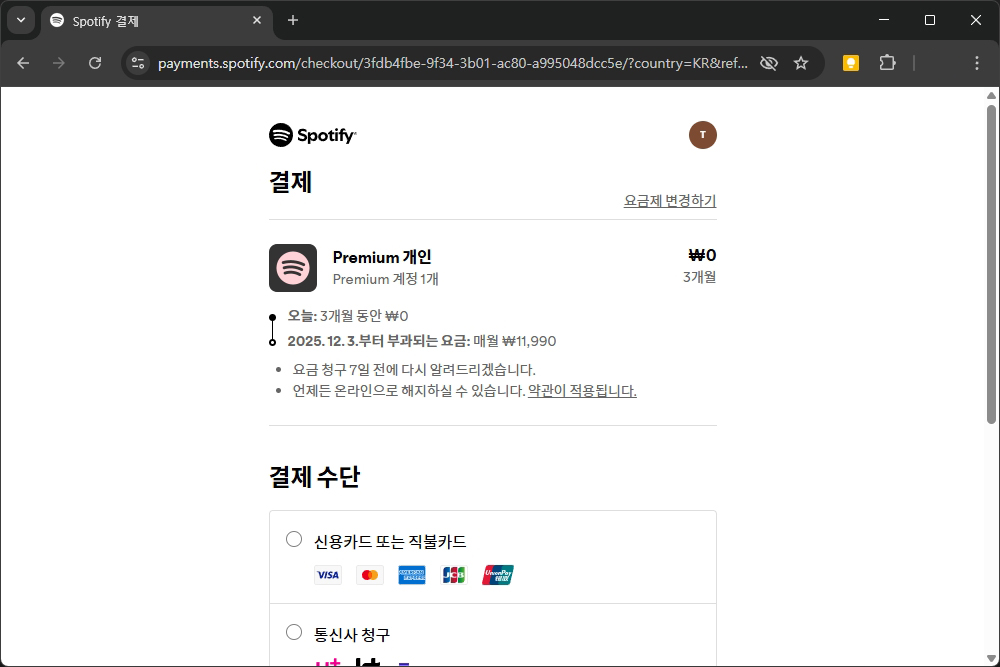Focus the payments.spotify.com address bar
Image resolution: width=1000 pixels, height=667 pixels.
453,63
